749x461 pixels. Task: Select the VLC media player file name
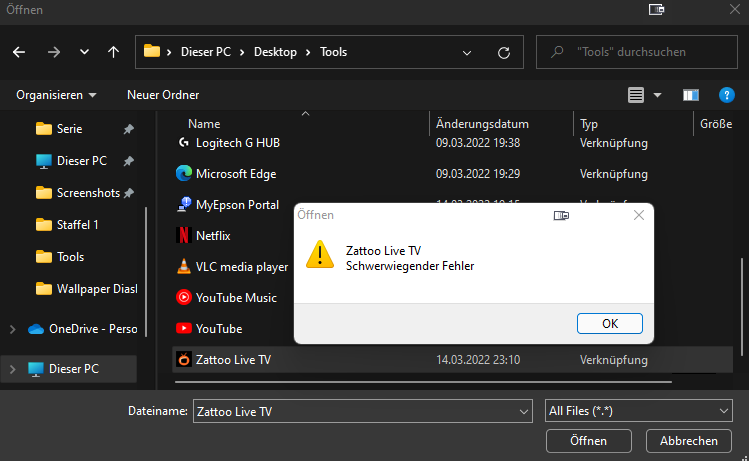(x=242, y=267)
